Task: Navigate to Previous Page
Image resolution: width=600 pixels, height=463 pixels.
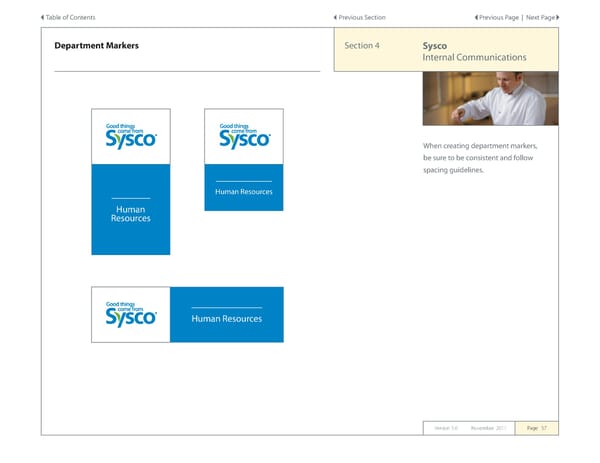Action: [x=499, y=18]
